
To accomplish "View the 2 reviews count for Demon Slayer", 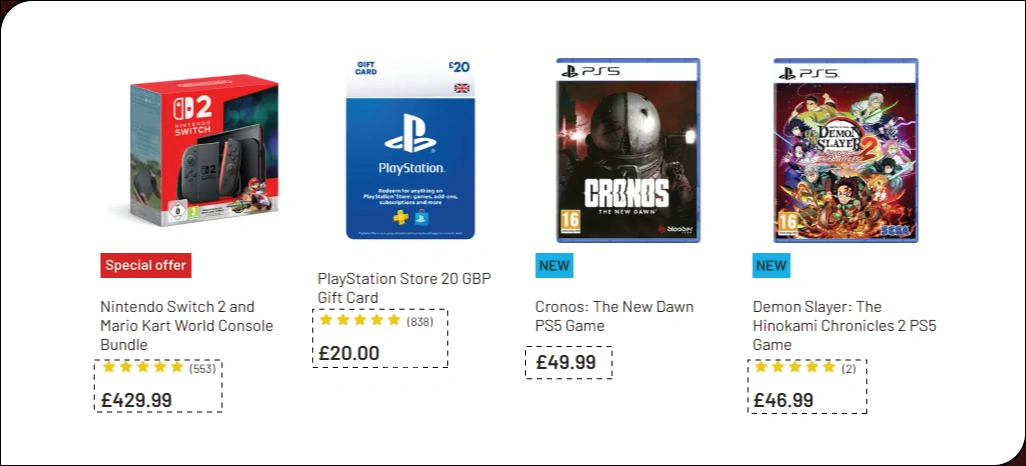I will pos(849,368).
